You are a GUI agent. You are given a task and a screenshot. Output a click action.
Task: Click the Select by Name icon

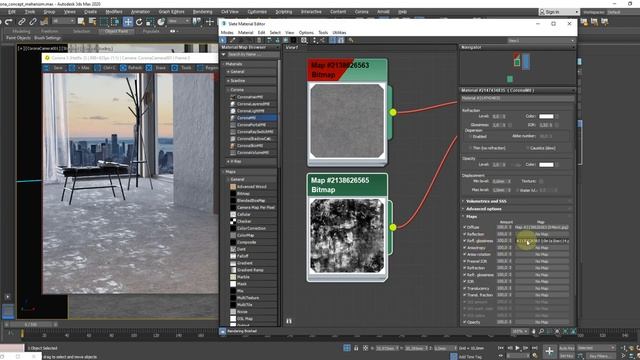coord(92,22)
